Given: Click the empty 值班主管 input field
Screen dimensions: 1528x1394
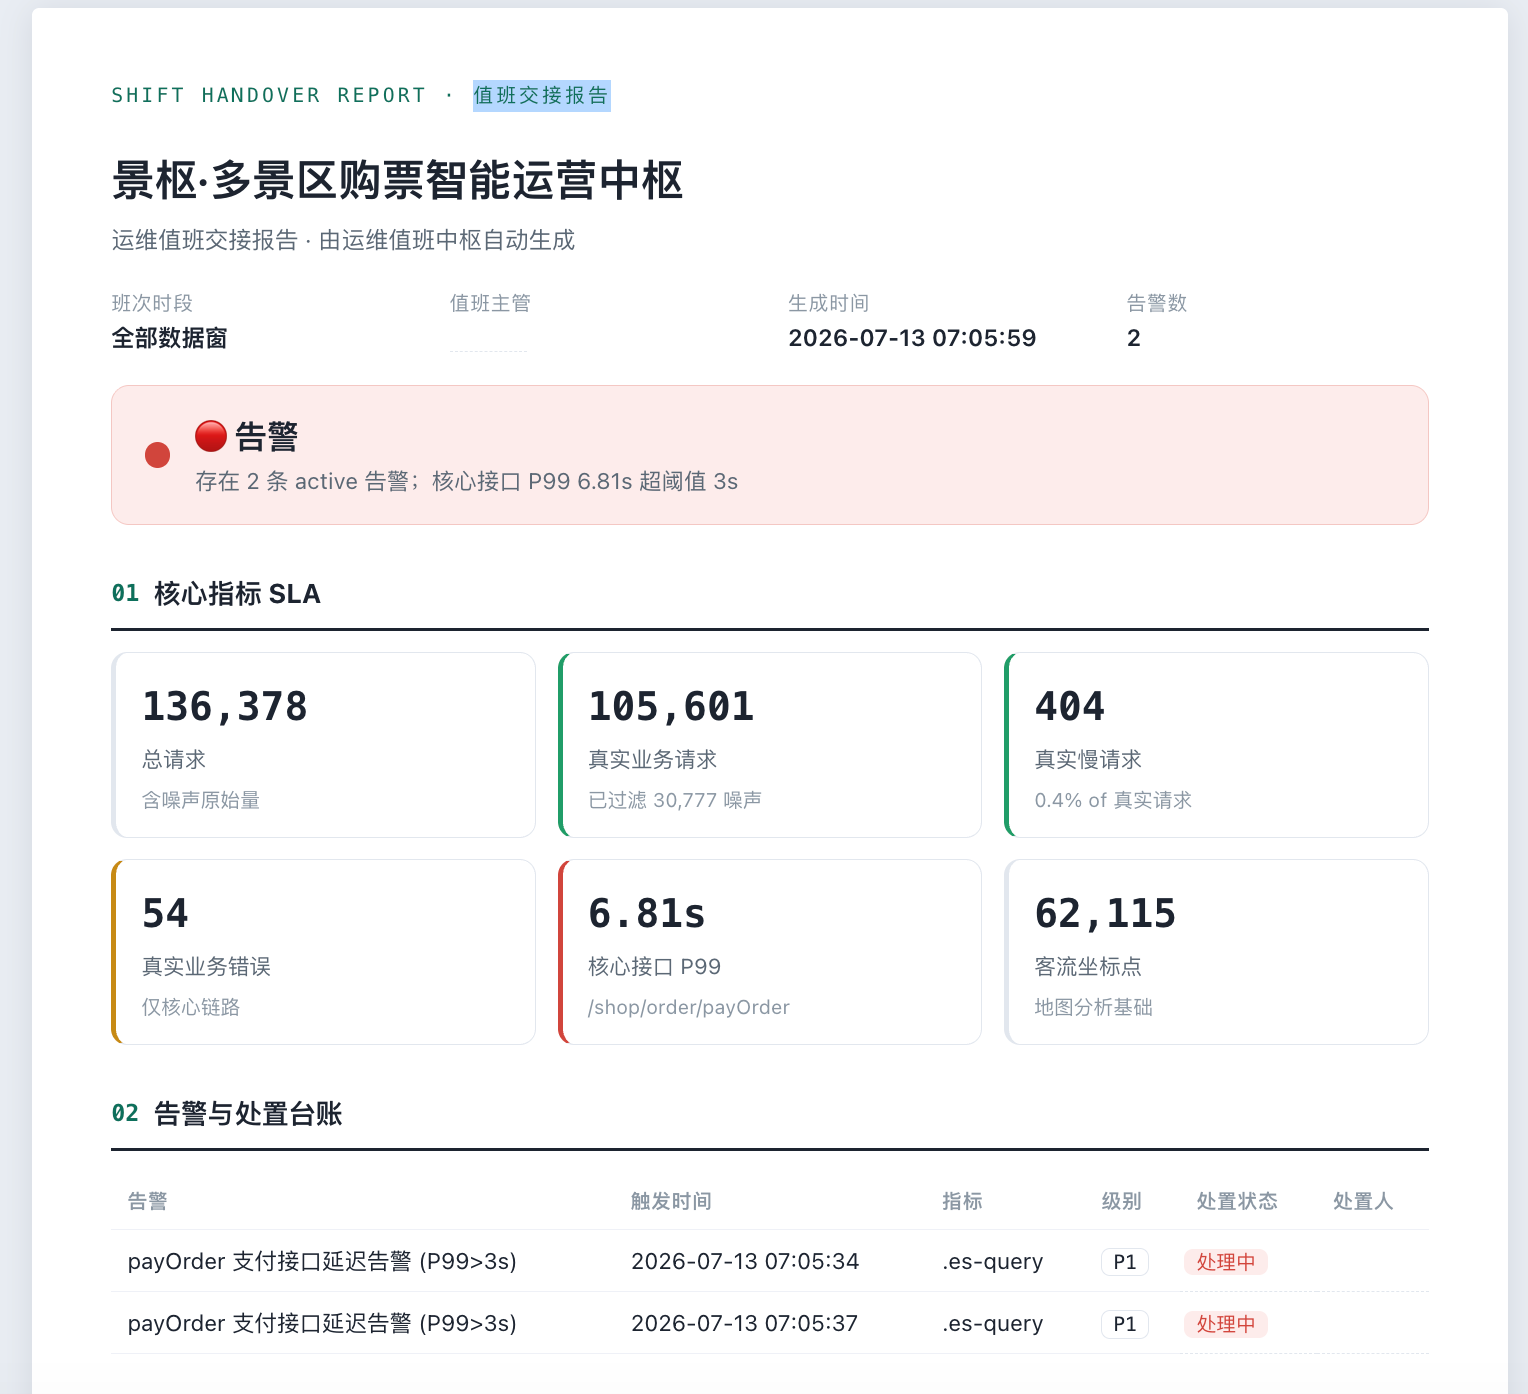Looking at the screenshot, I should click(x=489, y=338).
